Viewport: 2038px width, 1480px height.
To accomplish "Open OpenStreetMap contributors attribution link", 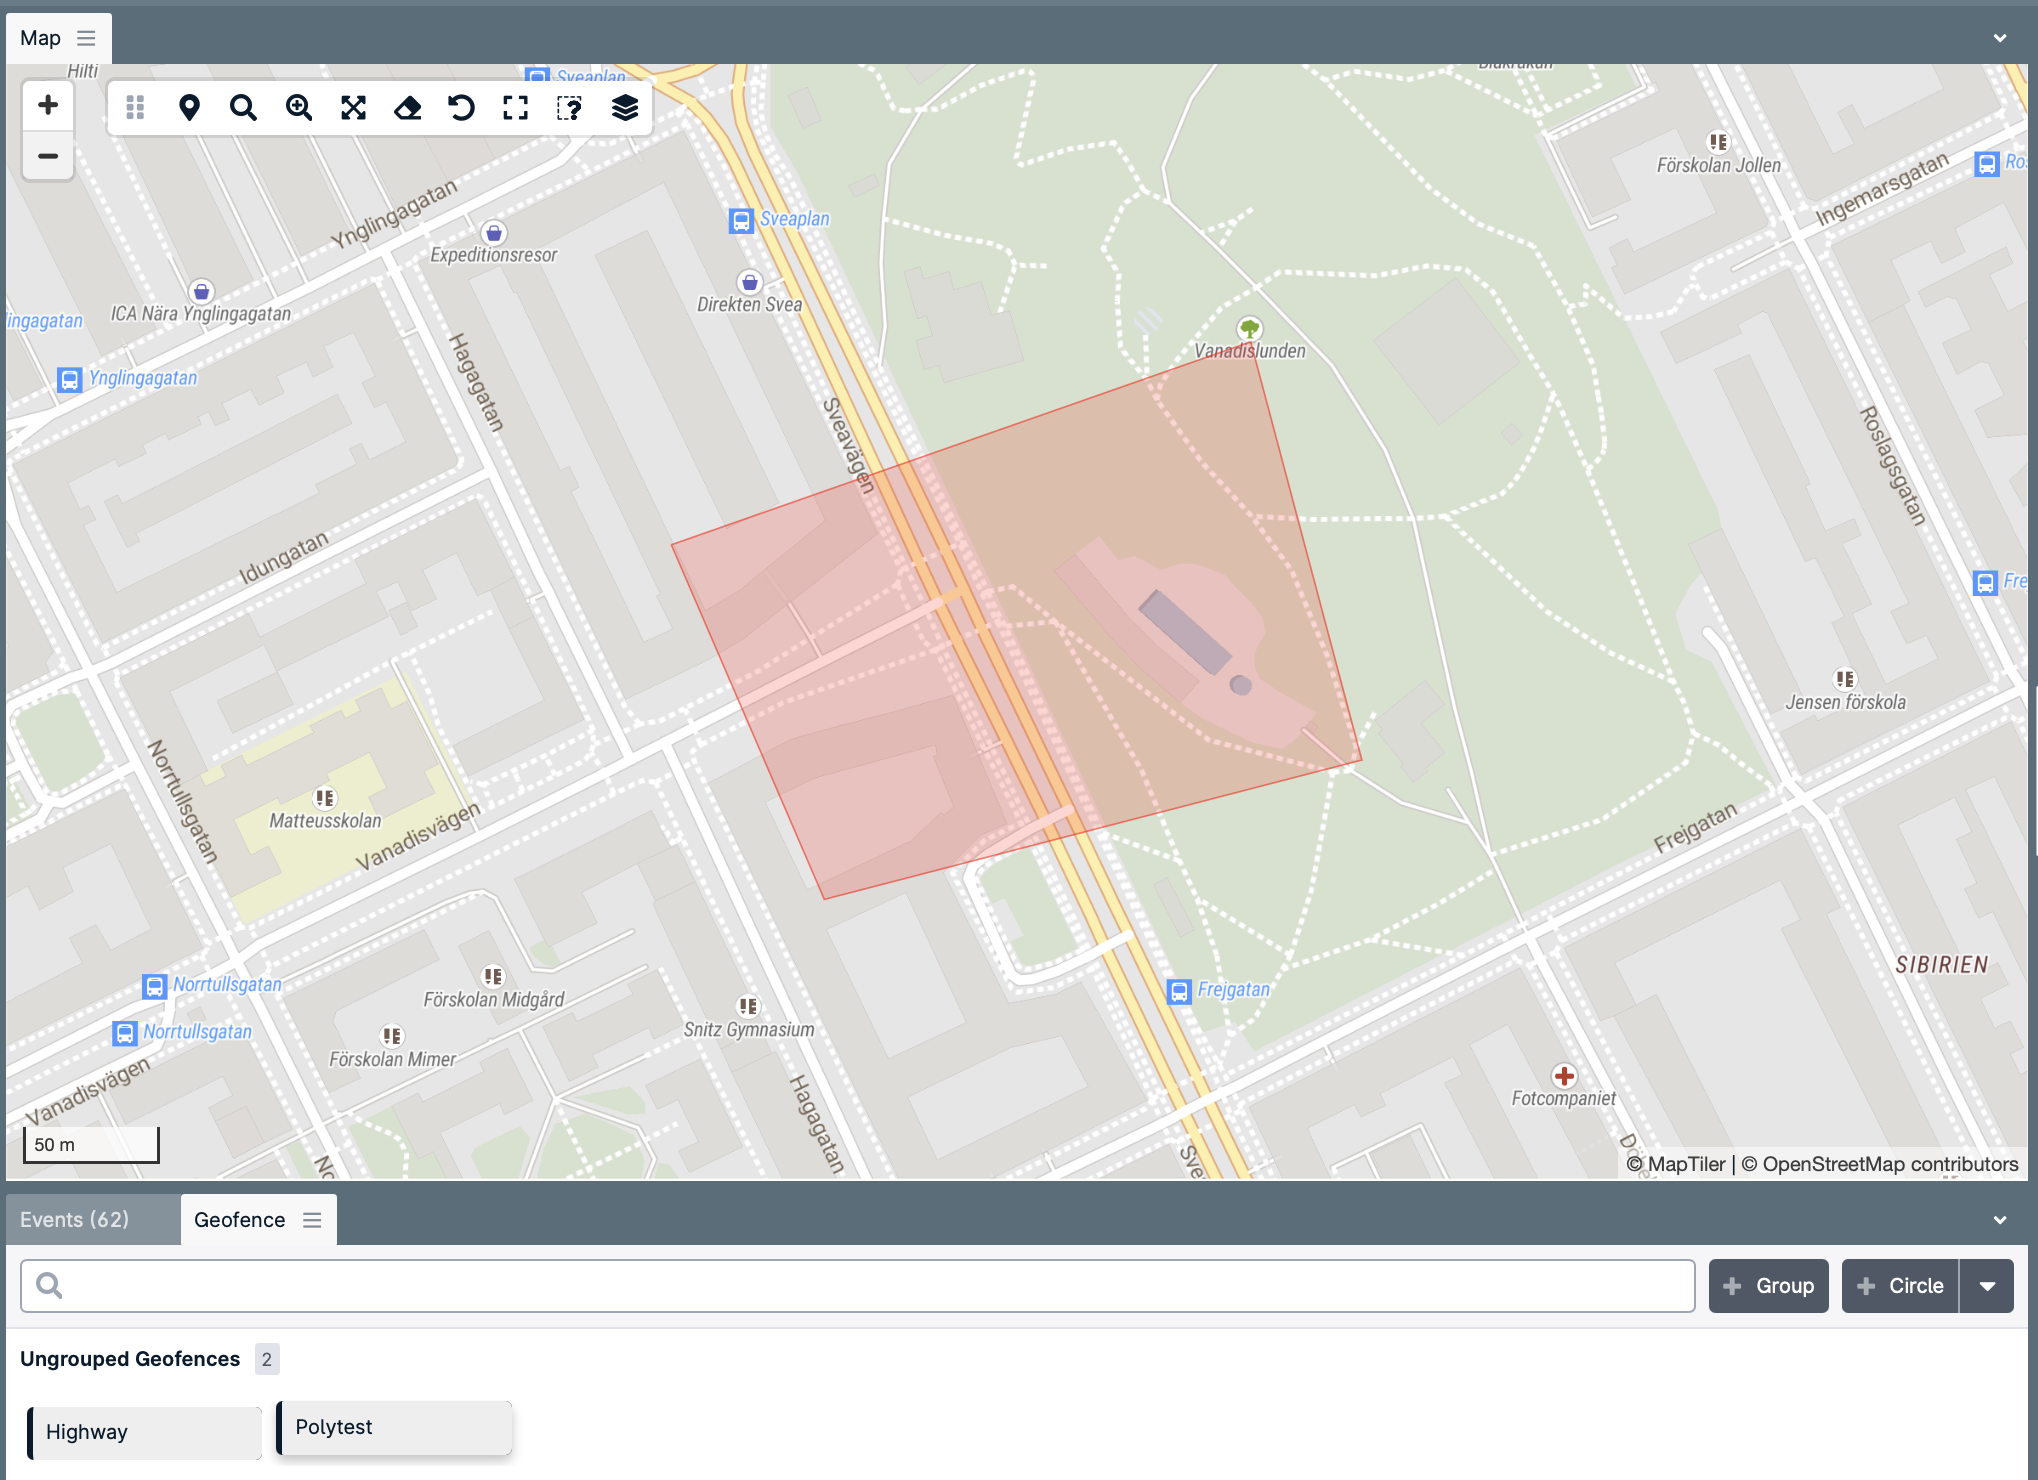I will pos(1880,1164).
